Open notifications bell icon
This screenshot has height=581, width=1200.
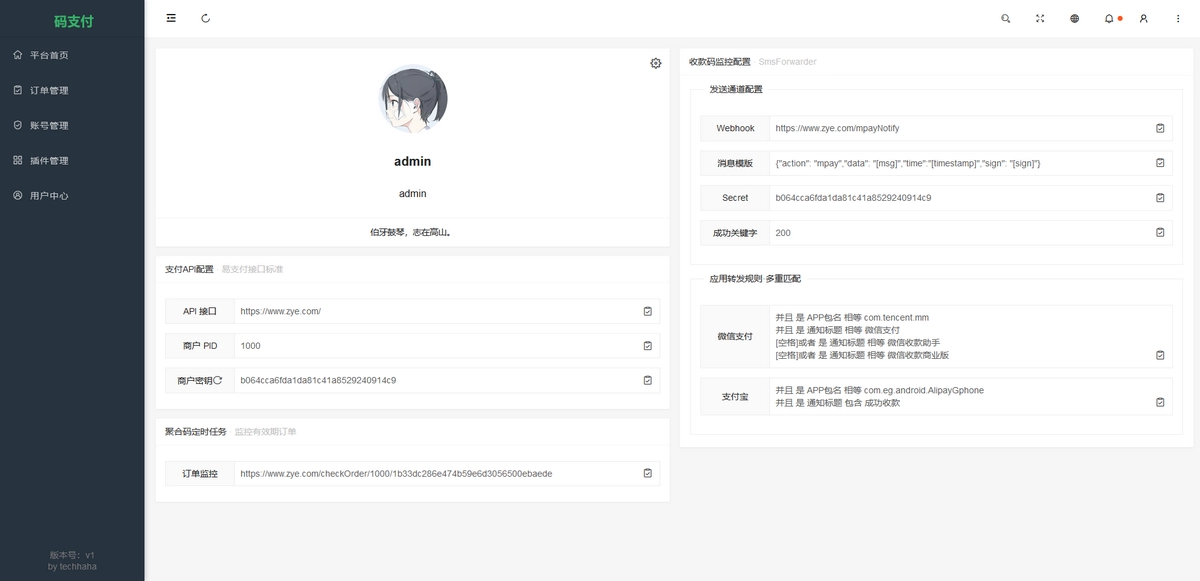[x=1109, y=18]
